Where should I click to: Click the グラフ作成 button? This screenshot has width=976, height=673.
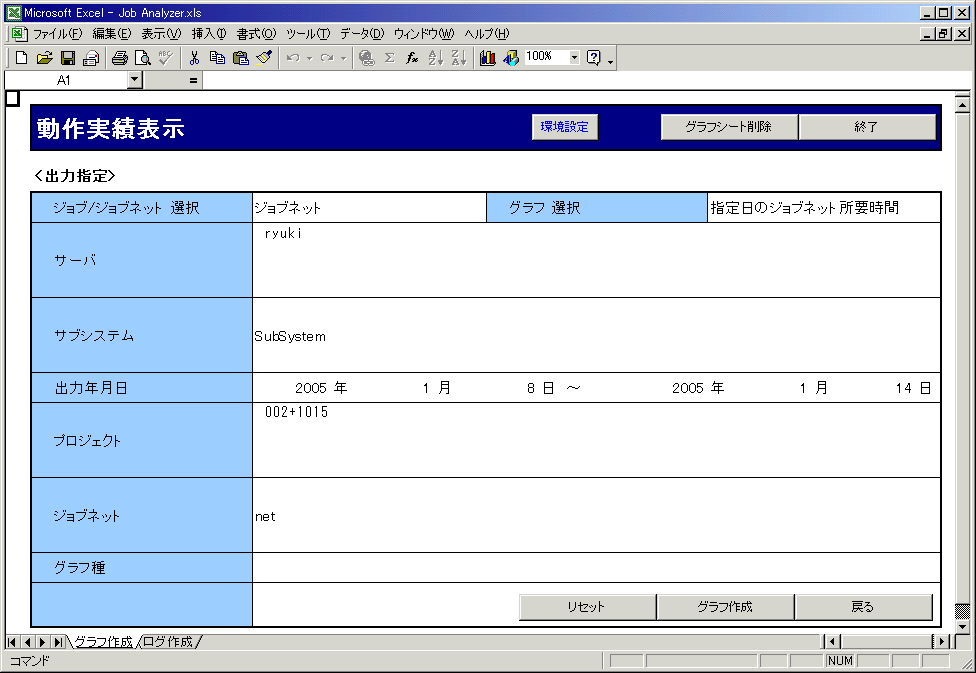(725, 607)
